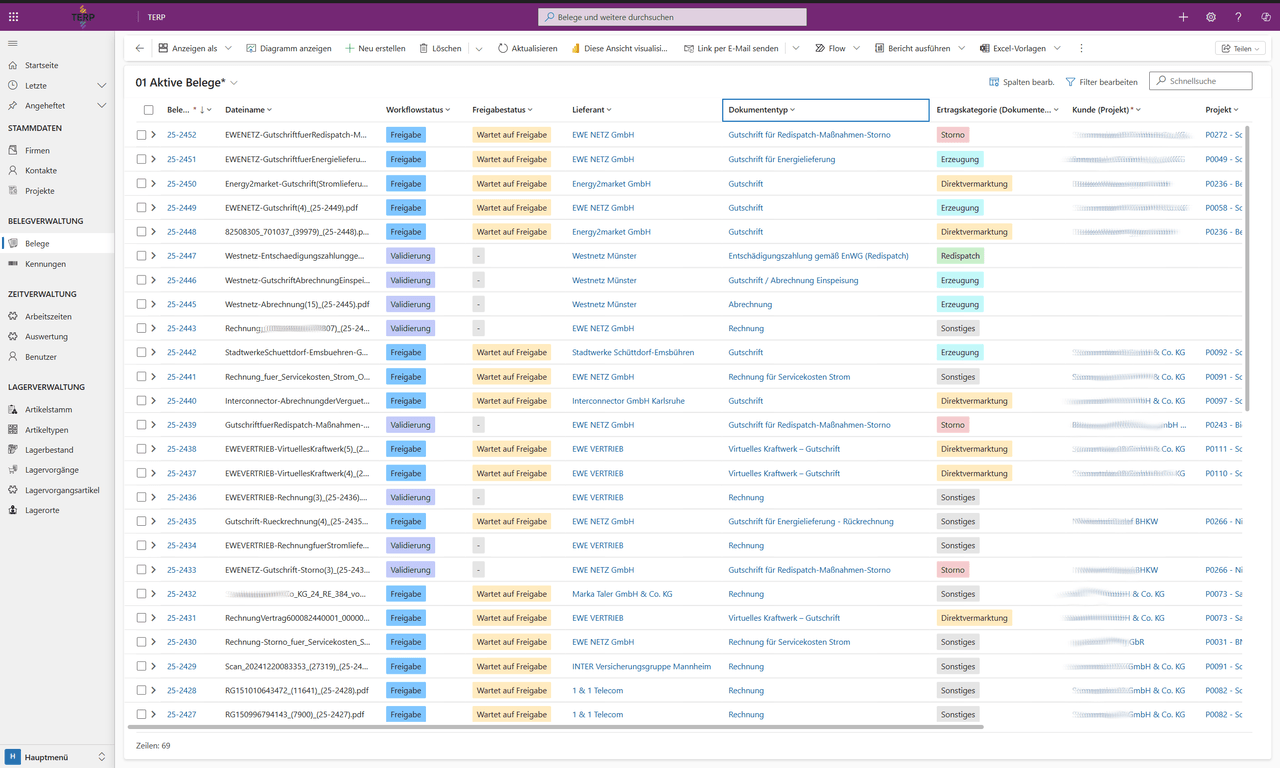Click the help question mark icon
This screenshot has width=1280, height=768.
[1238, 17]
